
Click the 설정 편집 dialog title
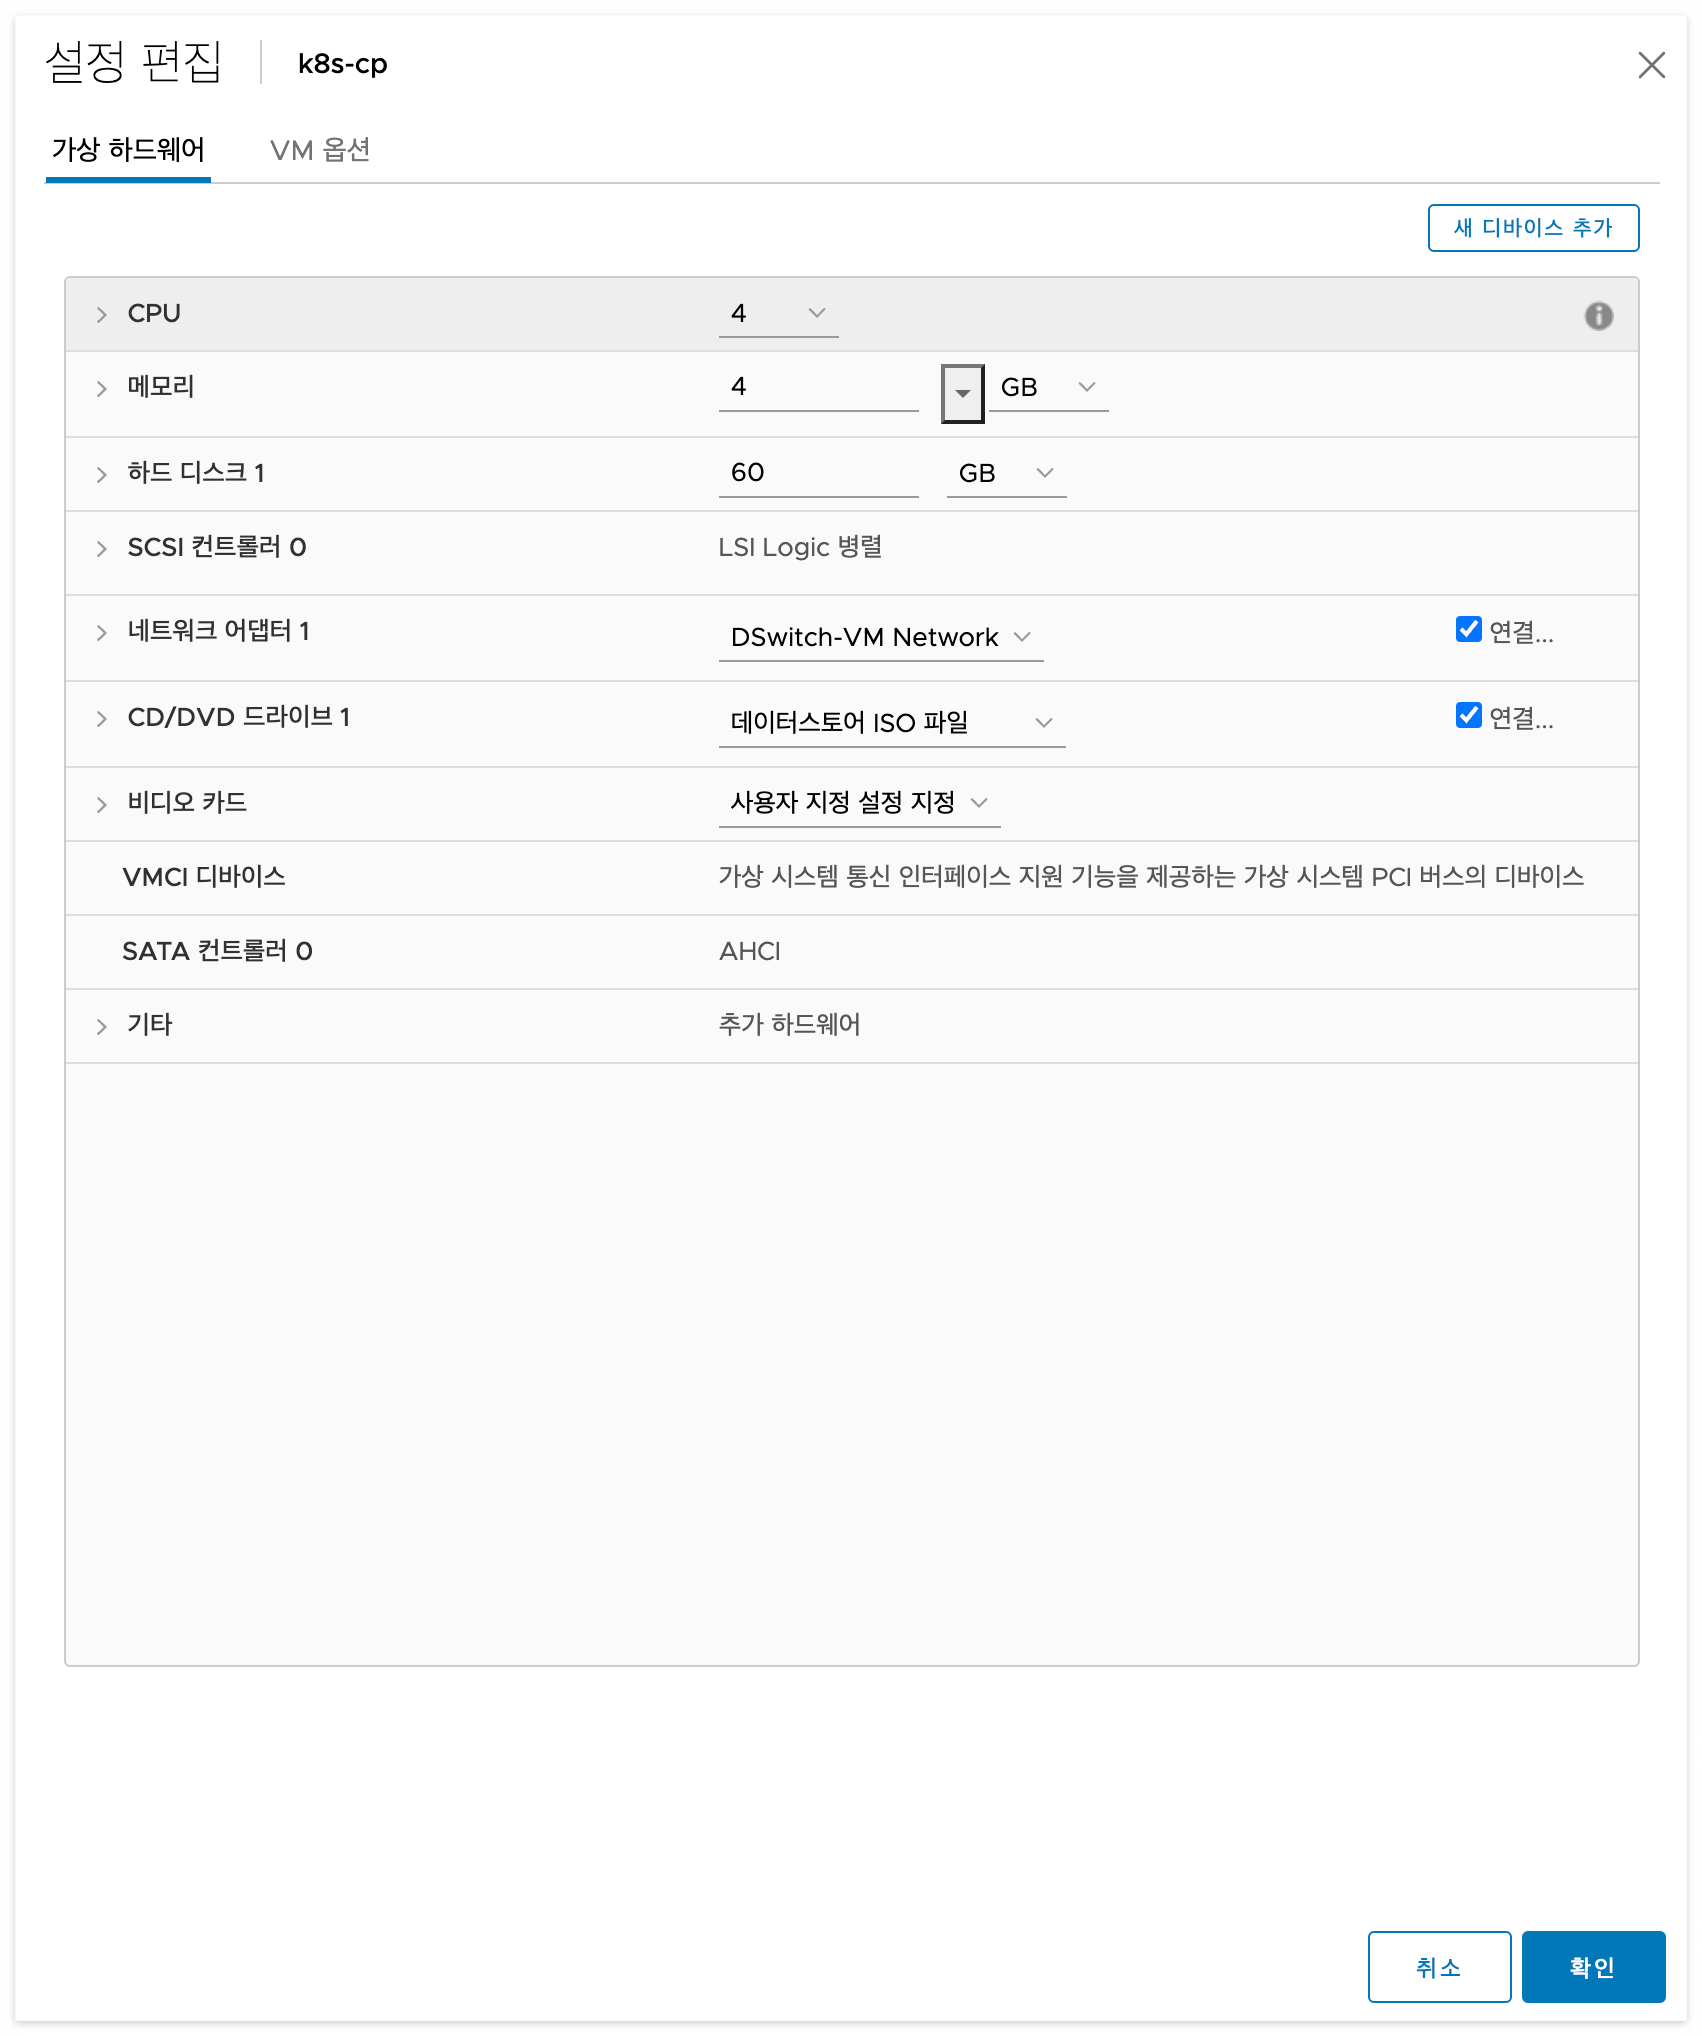(133, 63)
